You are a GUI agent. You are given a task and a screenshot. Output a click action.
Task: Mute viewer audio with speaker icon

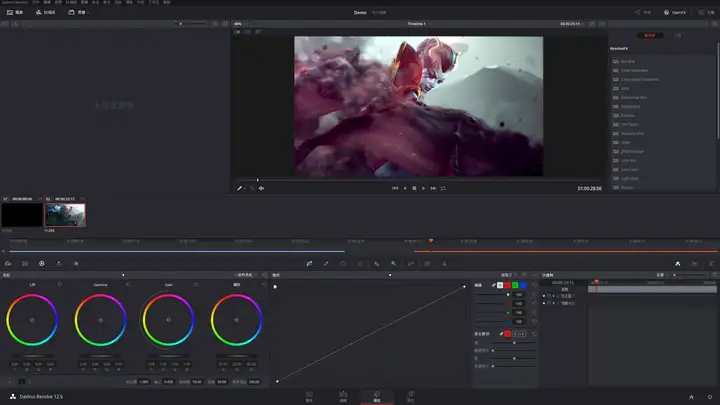[261, 188]
